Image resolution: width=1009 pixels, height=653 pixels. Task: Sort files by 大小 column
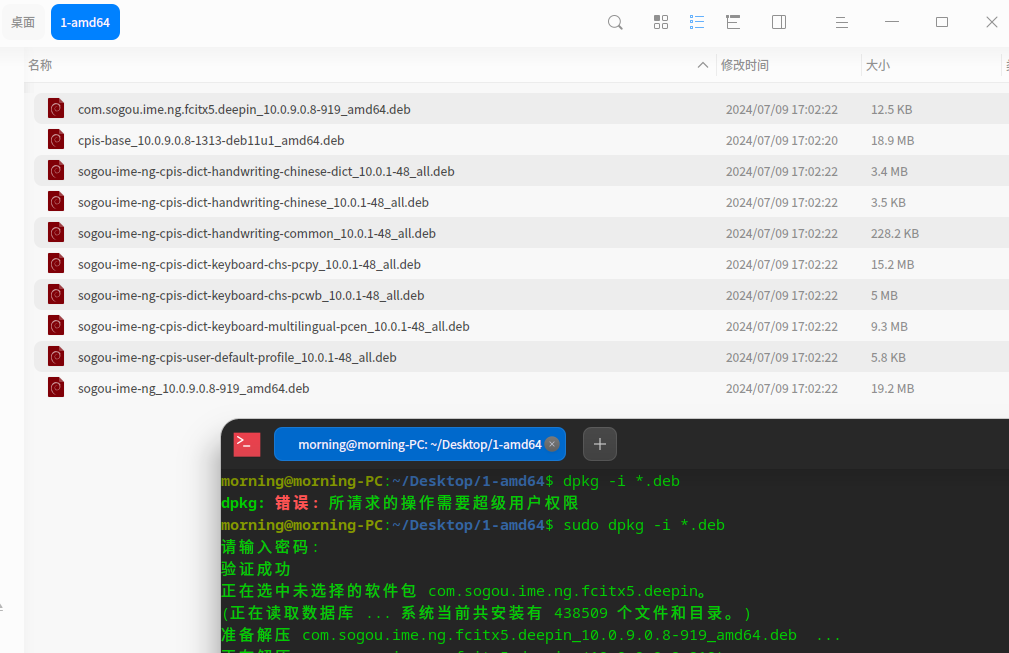point(878,65)
